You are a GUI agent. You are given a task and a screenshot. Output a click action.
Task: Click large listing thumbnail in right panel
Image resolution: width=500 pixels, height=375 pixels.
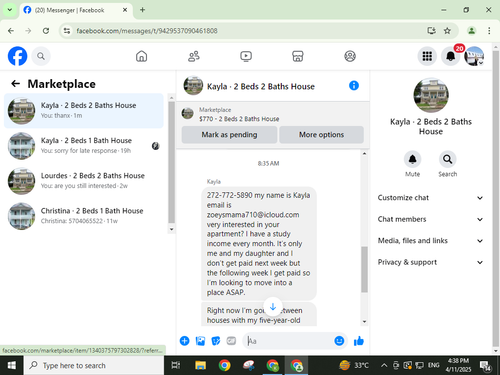point(431,95)
